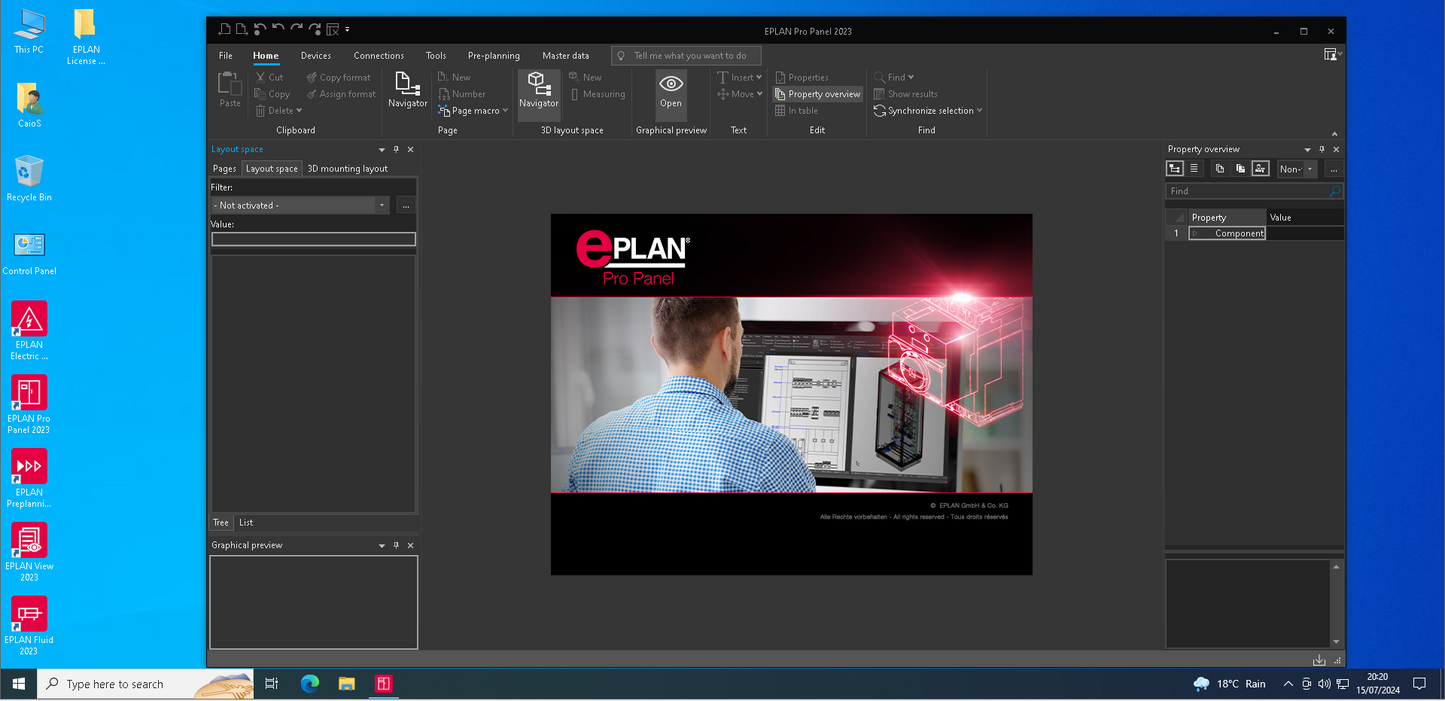Switch to 3D mounting layout tab

347,168
